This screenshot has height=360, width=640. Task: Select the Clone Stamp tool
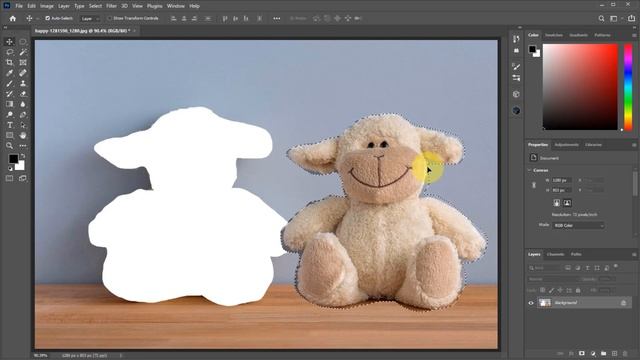click(23, 83)
